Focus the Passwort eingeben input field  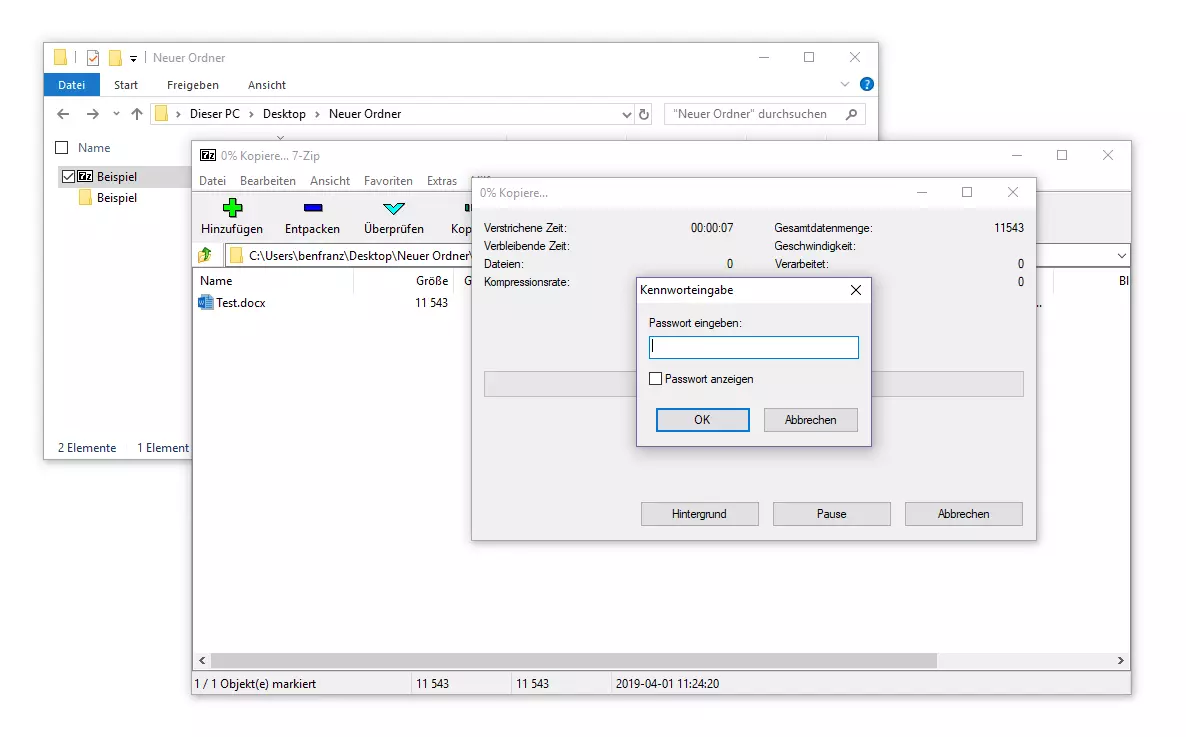(754, 347)
